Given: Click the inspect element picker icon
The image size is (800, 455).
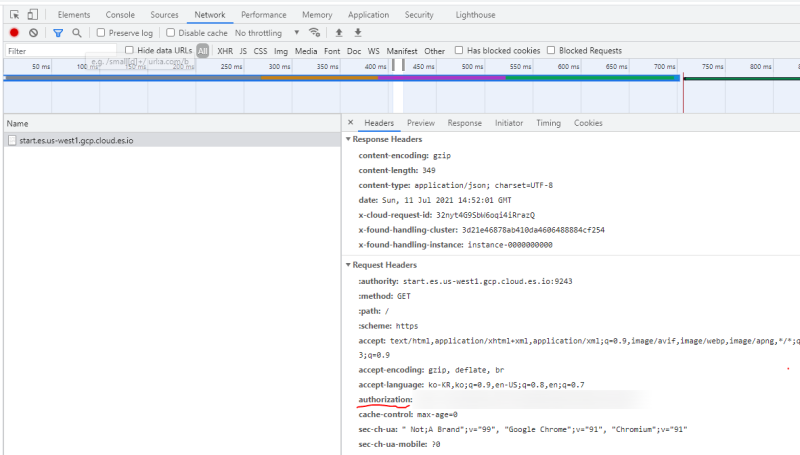Looking at the screenshot, I should (15, 15).
